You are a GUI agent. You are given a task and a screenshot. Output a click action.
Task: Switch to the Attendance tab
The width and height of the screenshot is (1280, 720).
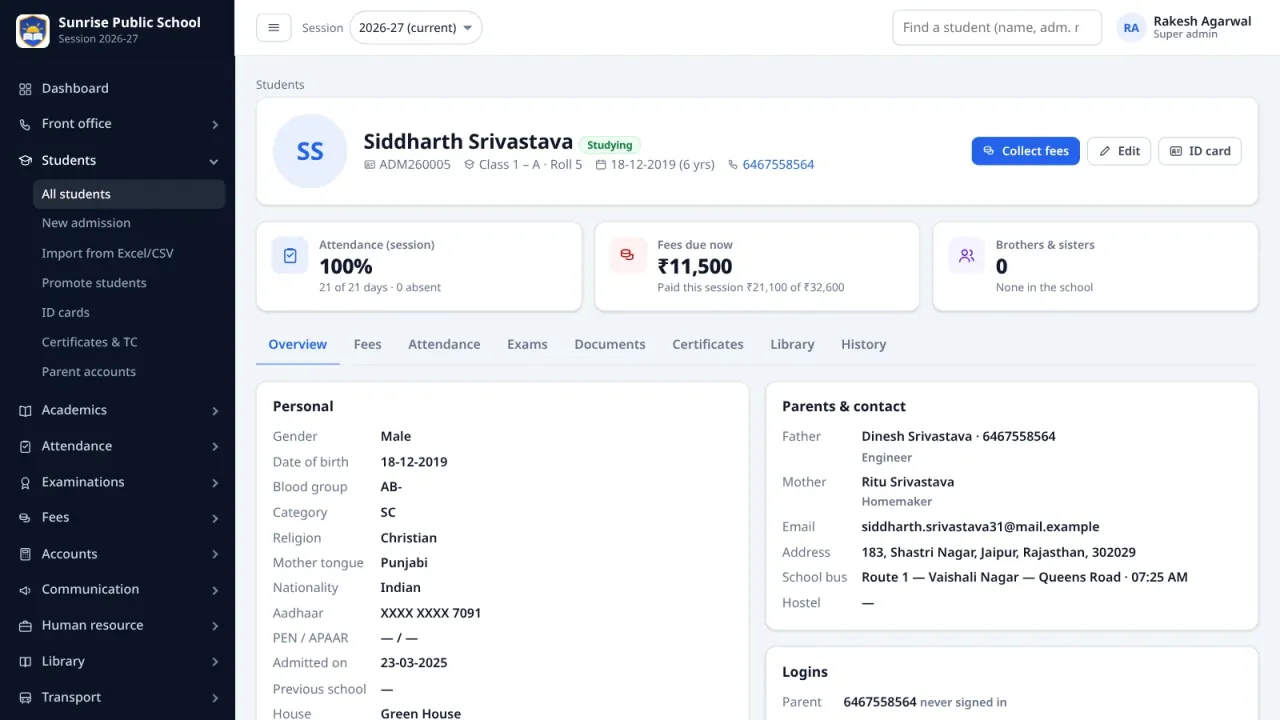pos(444,344)
